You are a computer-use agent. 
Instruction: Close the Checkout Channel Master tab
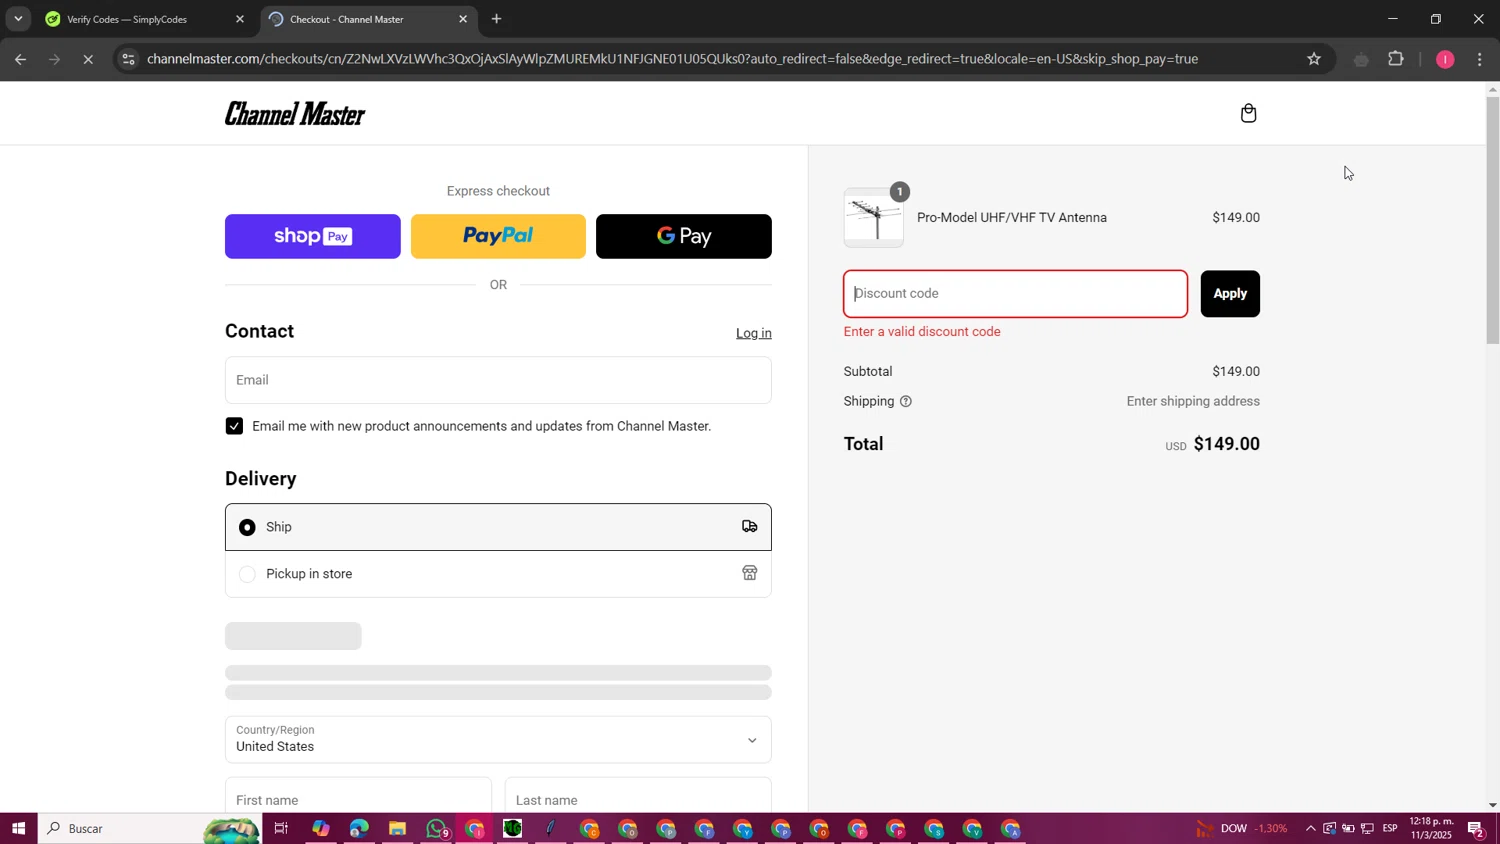point(463,19)
